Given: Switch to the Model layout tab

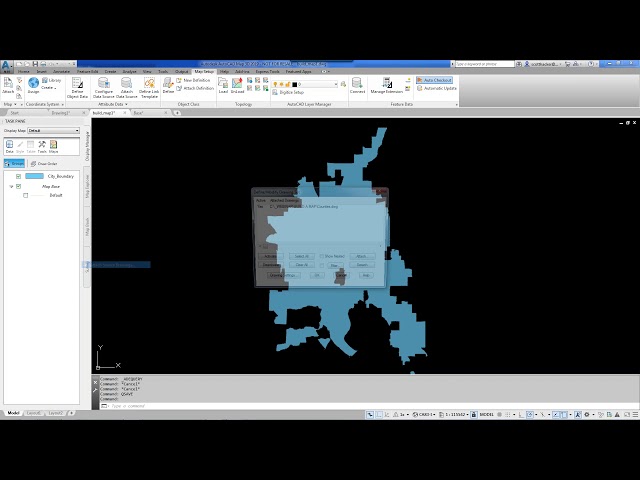Looking at the screenshot, I should pyautogui.click(x=13, y=413).
